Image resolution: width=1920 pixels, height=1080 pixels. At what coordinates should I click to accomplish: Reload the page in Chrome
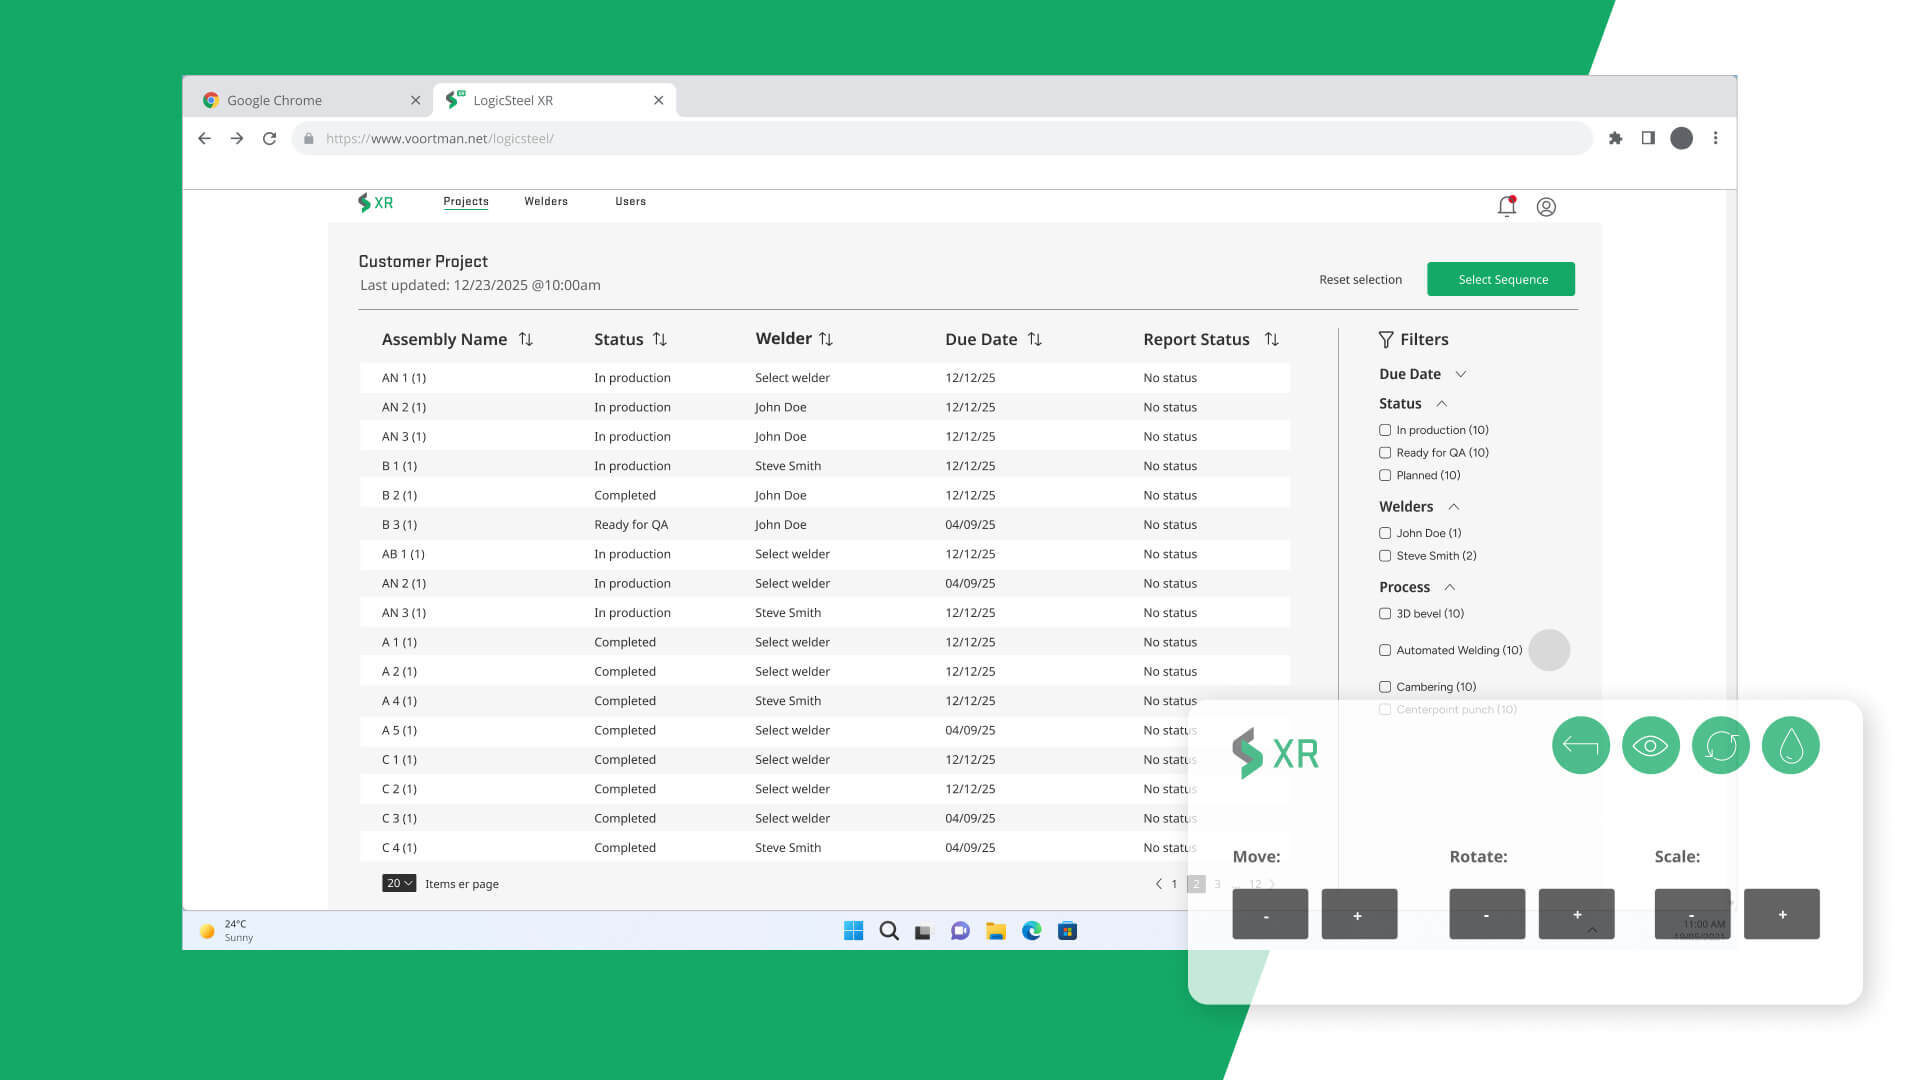269,139
